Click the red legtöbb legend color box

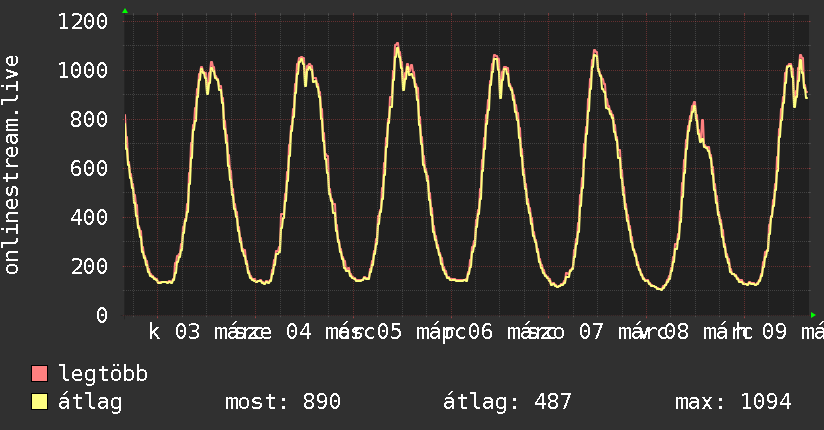(x=40, y=375)
